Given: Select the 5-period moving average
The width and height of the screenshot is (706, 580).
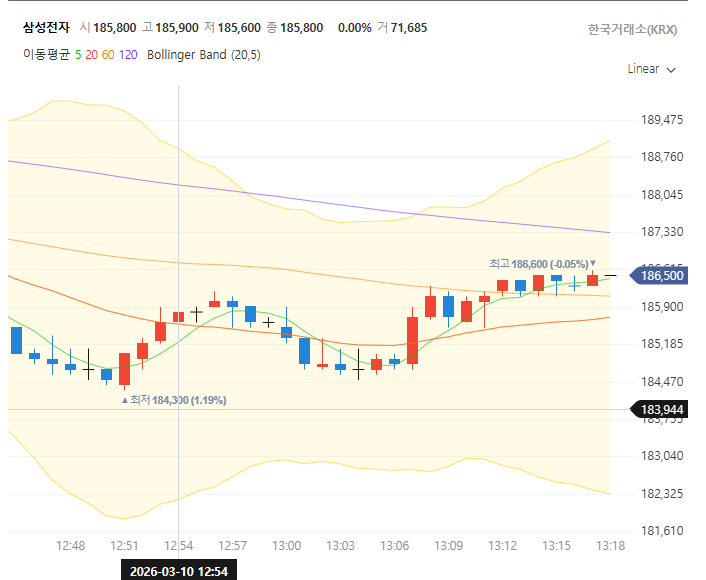Looking at the screenshot, I should tap(78, 55).
